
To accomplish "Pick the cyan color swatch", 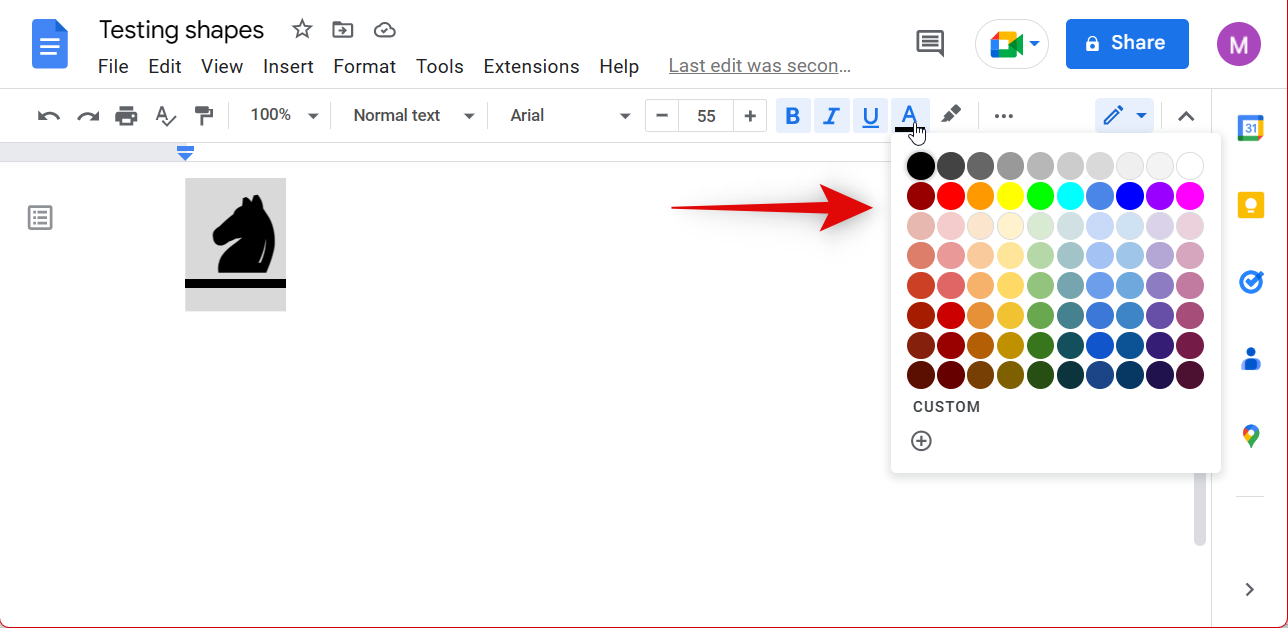I will tap(1071, 196).
